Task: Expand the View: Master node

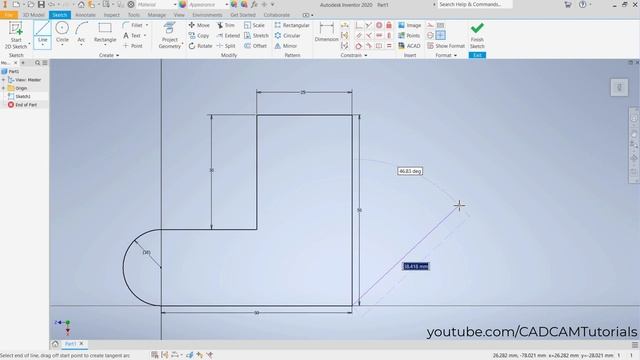Action: click(4, 80)
